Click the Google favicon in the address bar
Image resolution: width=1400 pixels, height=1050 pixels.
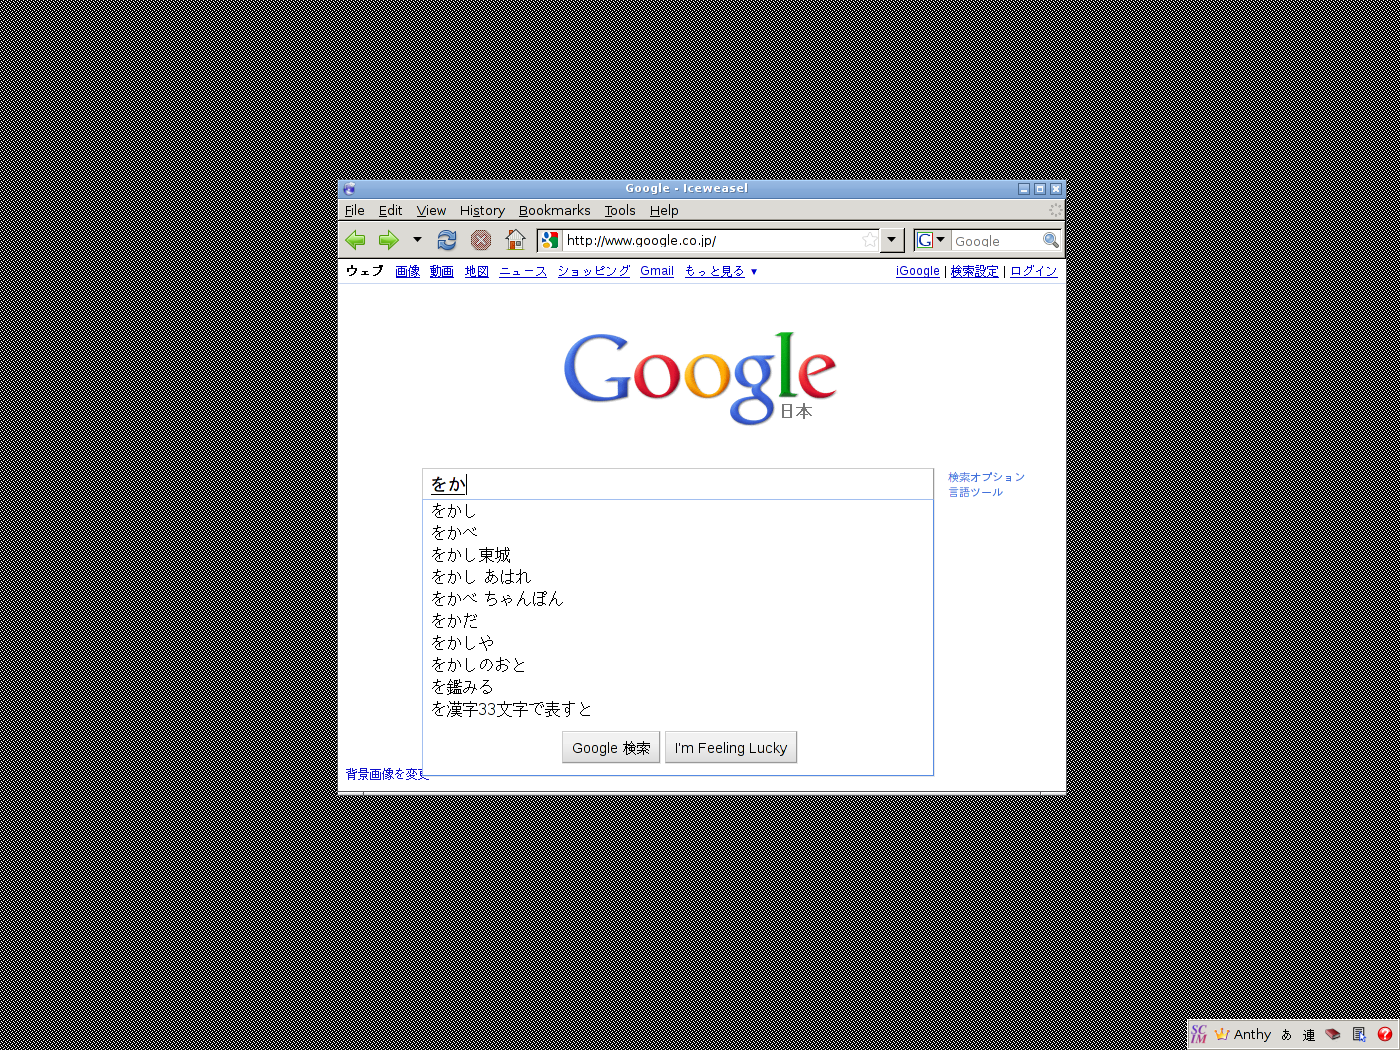pyautogui.click(x=550, y=240)
